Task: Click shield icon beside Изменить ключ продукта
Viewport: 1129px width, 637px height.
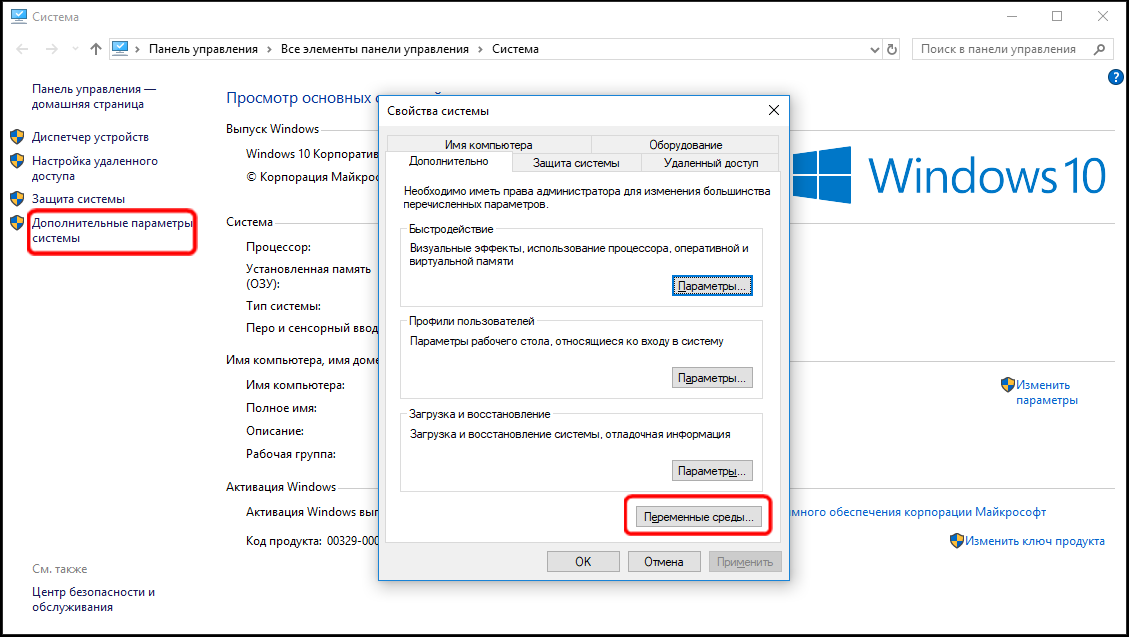Action: click(x=956, y=540)
